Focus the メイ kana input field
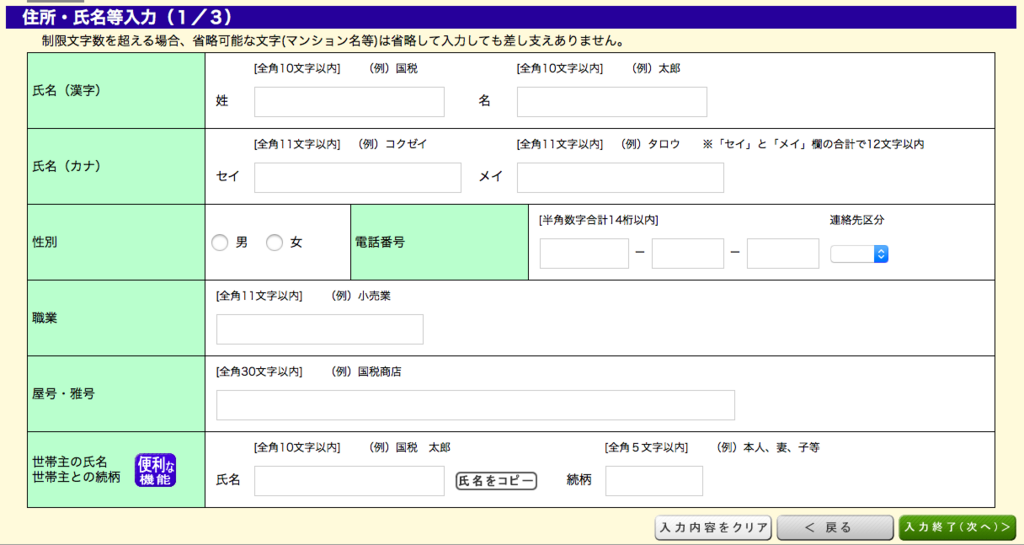The height and width of the screenshot is (545, 1024). pyautogui.click(x=620, y=178)
